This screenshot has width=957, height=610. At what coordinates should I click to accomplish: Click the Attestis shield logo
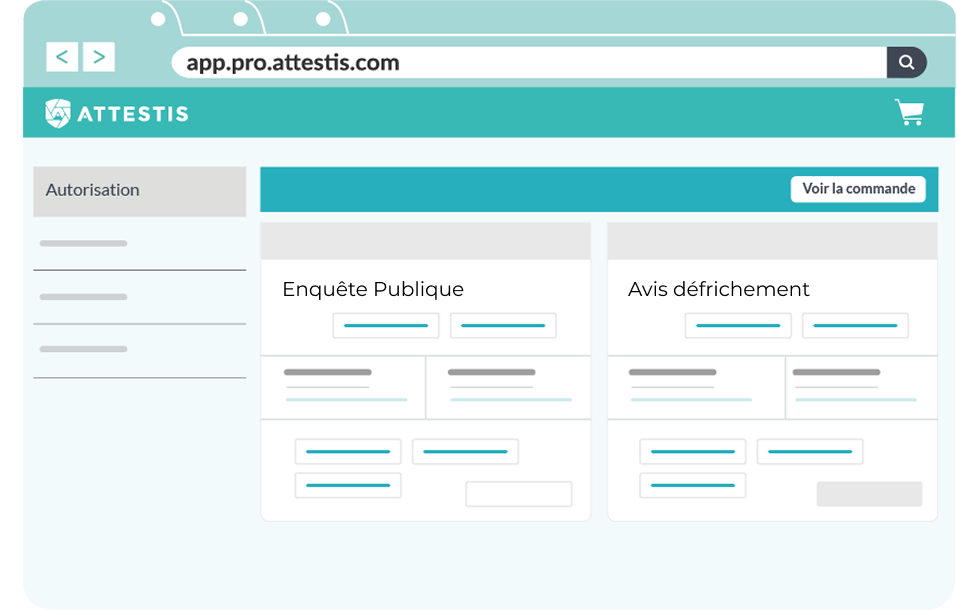pos(58,114)
